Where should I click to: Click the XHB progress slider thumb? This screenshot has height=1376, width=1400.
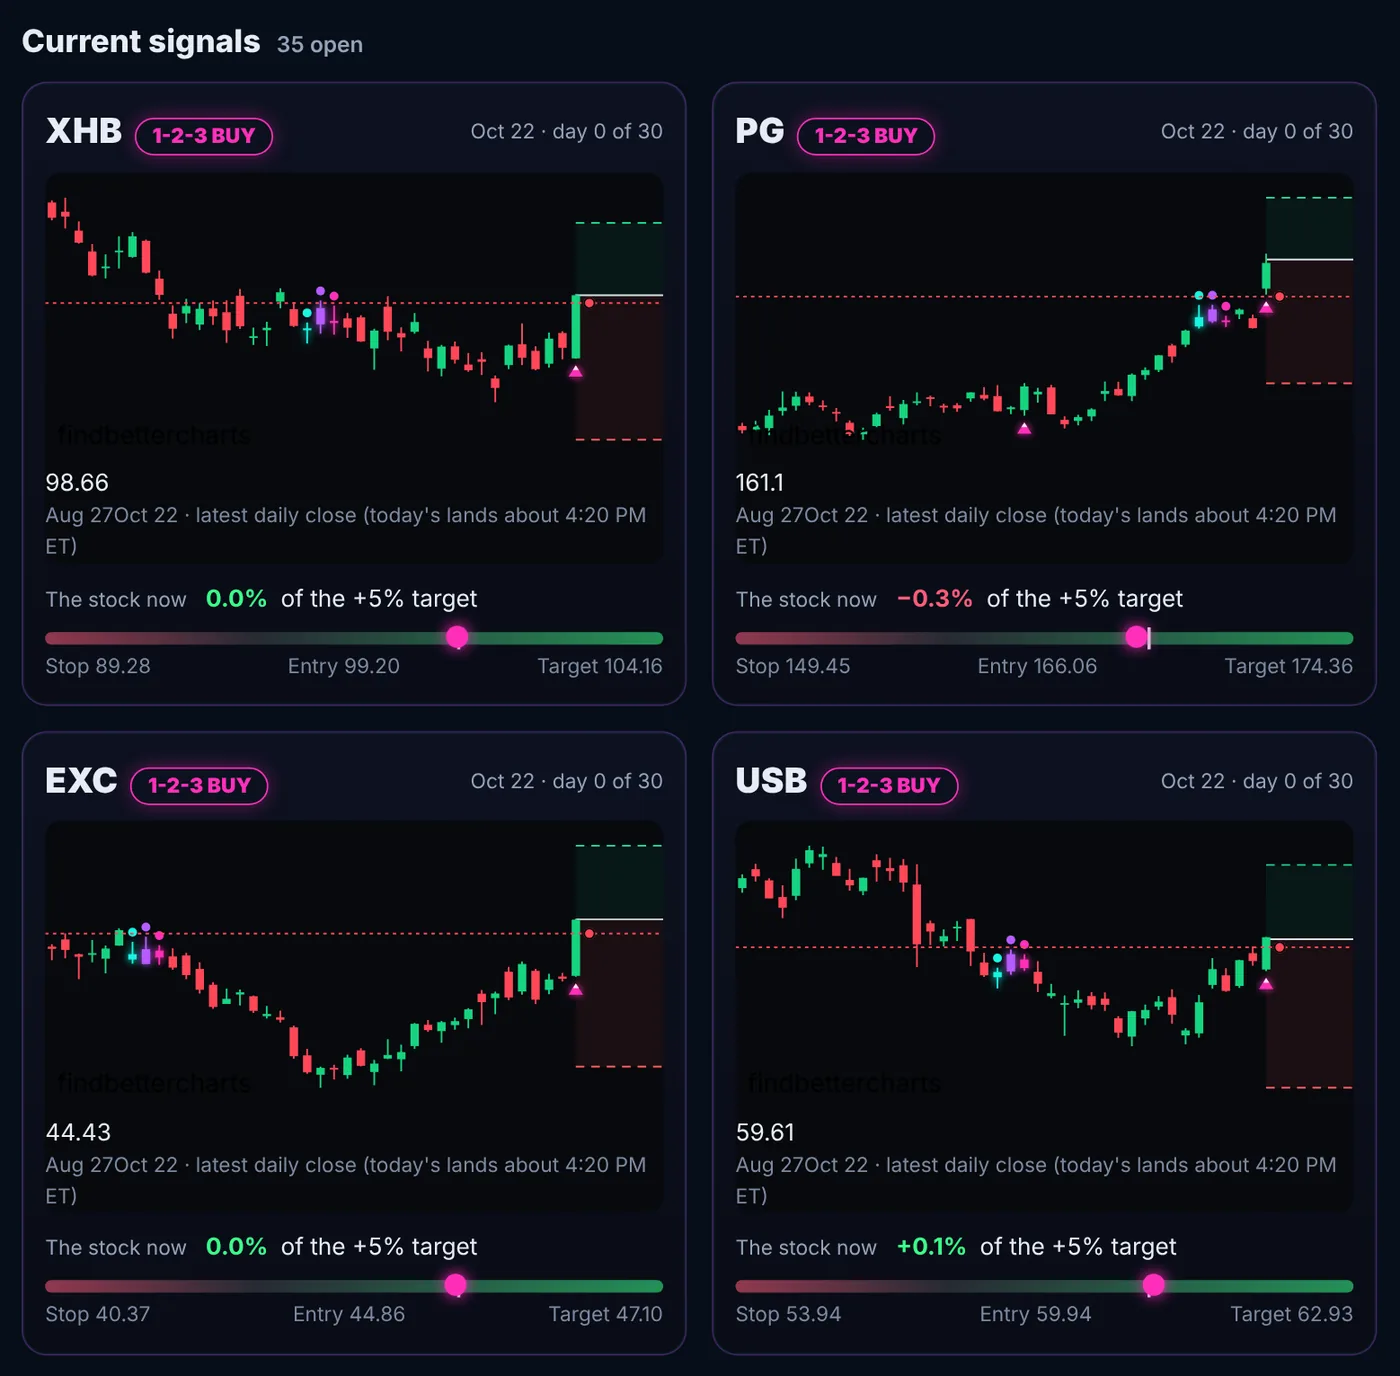point(457,638)
